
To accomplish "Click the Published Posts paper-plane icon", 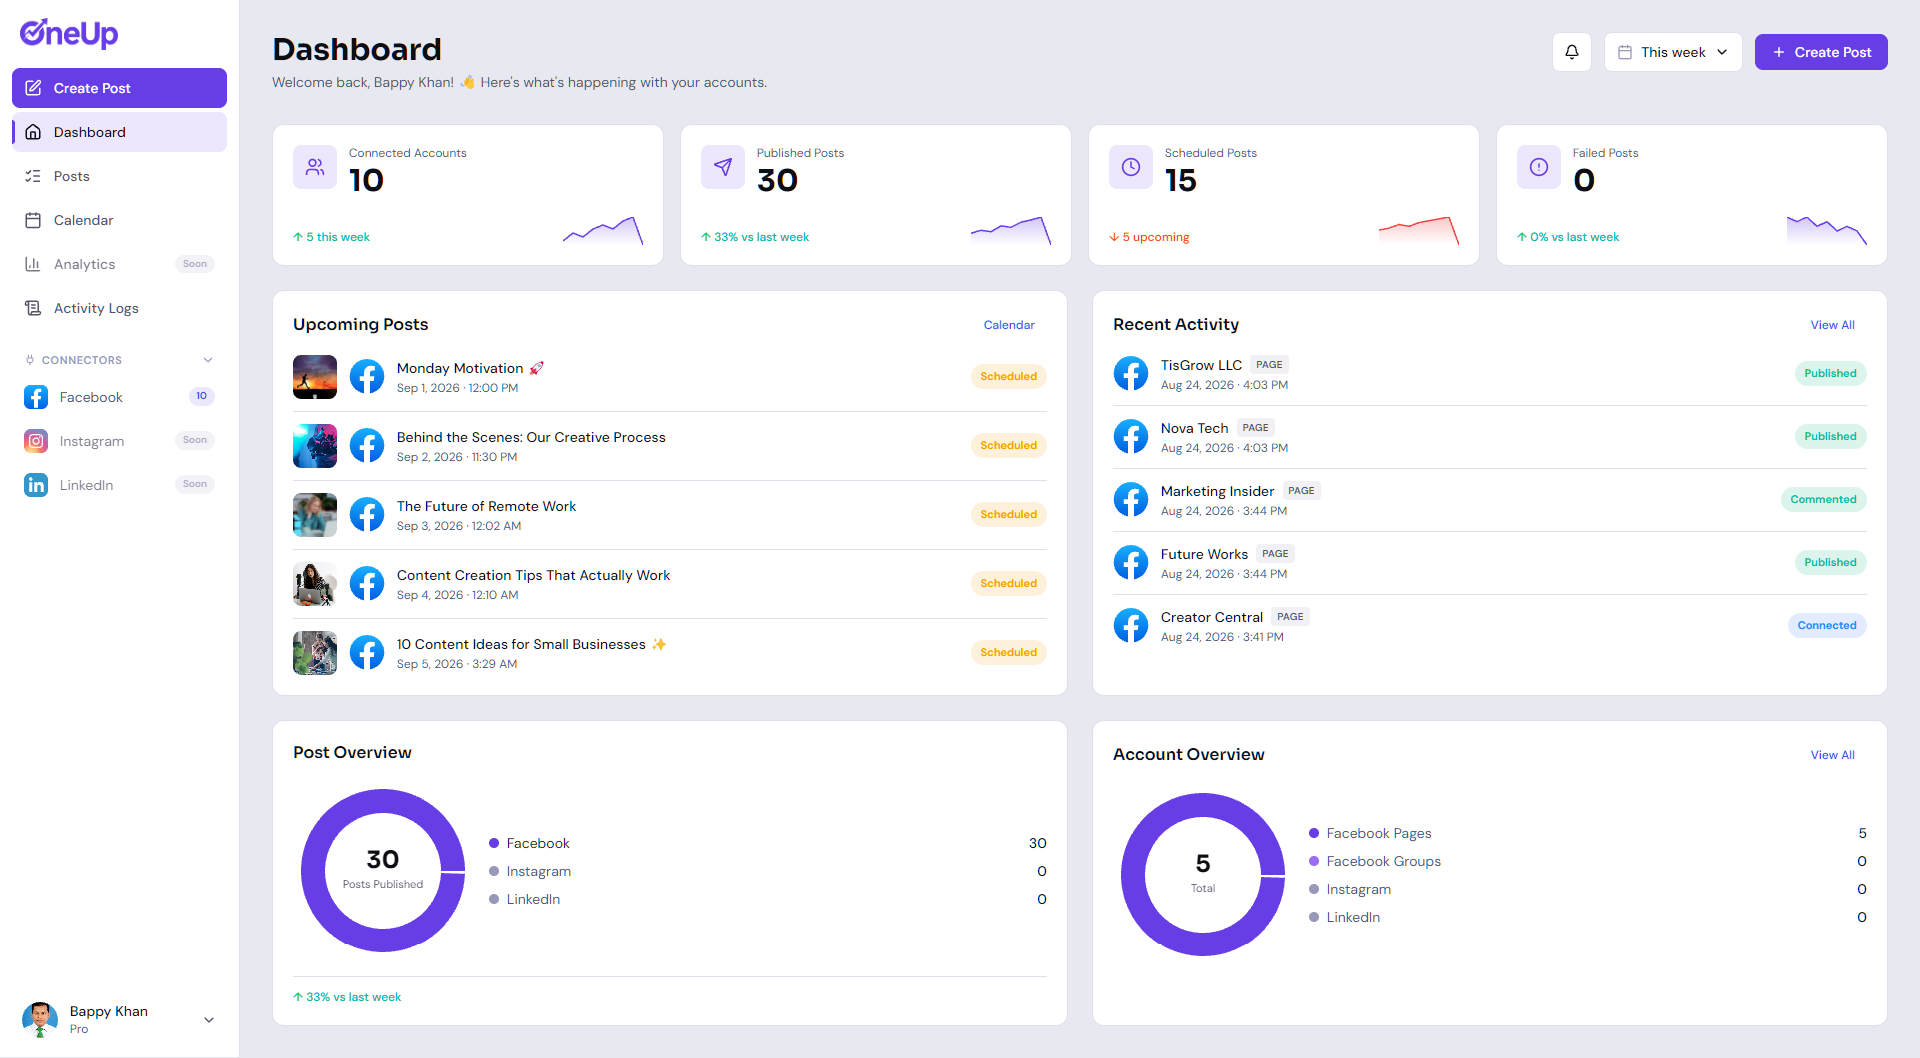I will [x=723, y=167].
